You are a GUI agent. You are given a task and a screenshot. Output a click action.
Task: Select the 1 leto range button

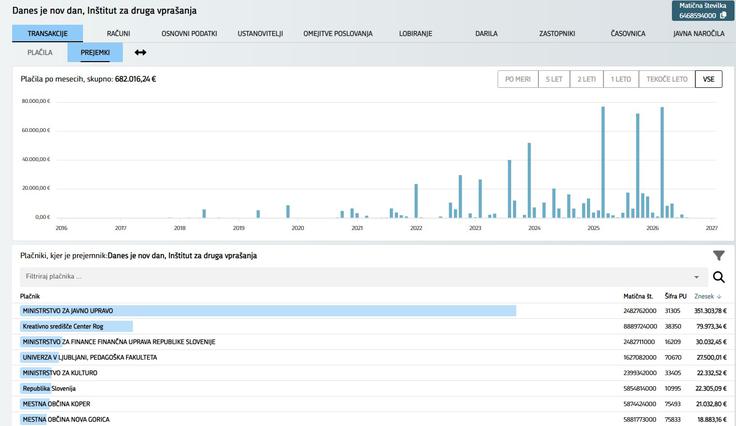click(x=621, y=79)
